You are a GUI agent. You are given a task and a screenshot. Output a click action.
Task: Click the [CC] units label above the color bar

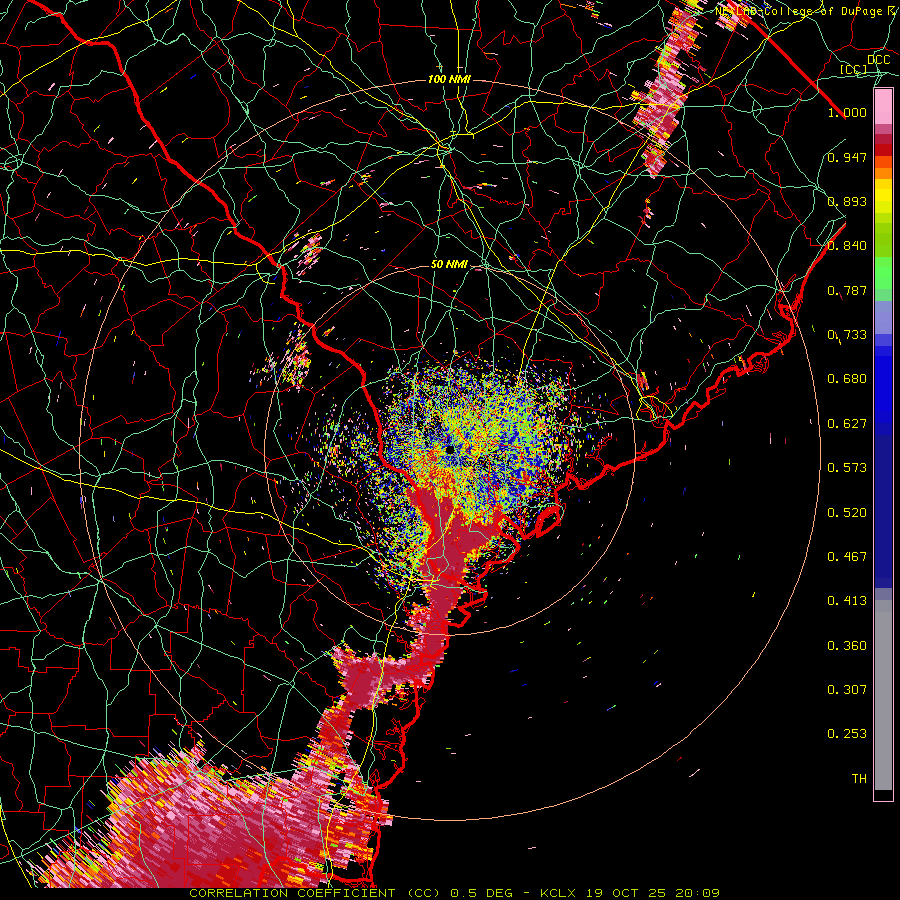pyautogui.click(x=854, y=69)
